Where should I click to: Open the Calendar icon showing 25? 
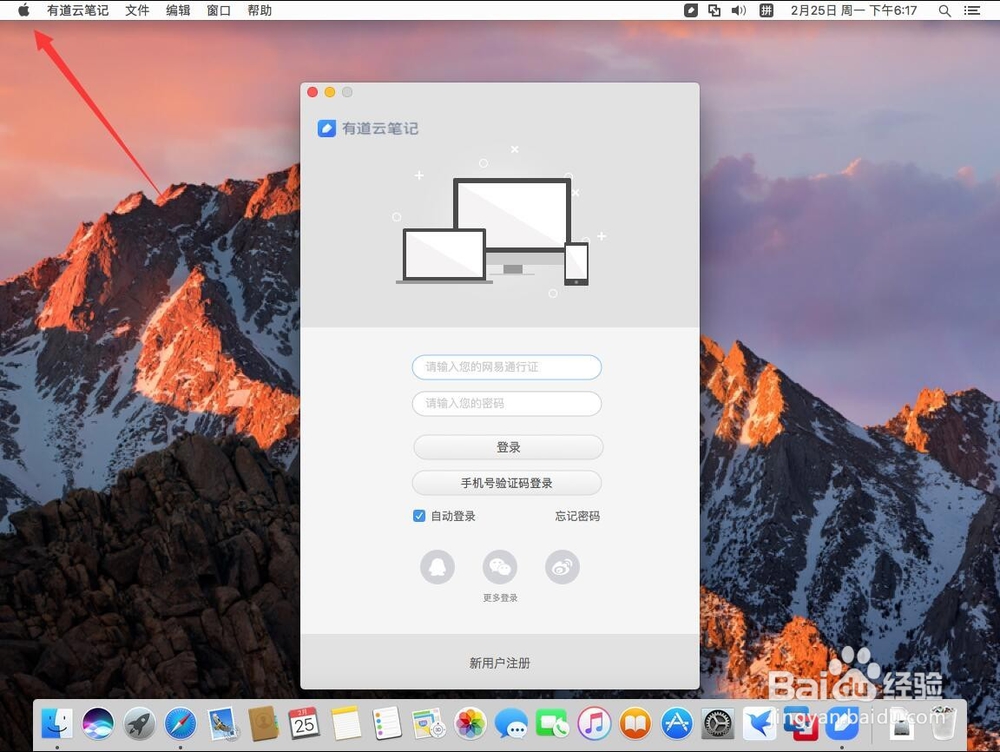[304, 723]
